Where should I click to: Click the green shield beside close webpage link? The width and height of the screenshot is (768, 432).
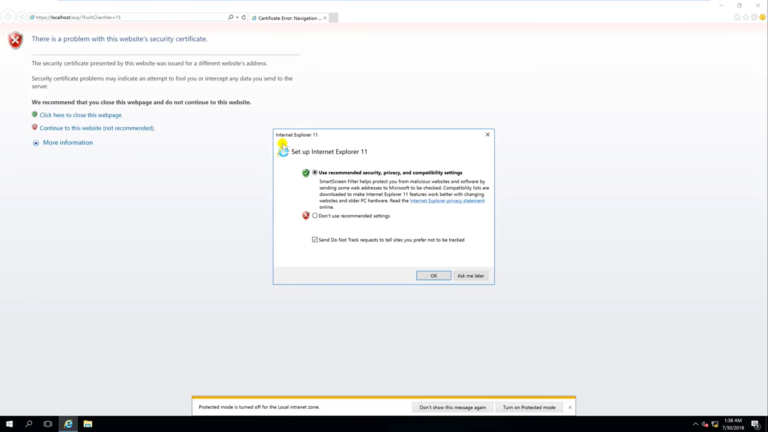click(x=34, y=115)
